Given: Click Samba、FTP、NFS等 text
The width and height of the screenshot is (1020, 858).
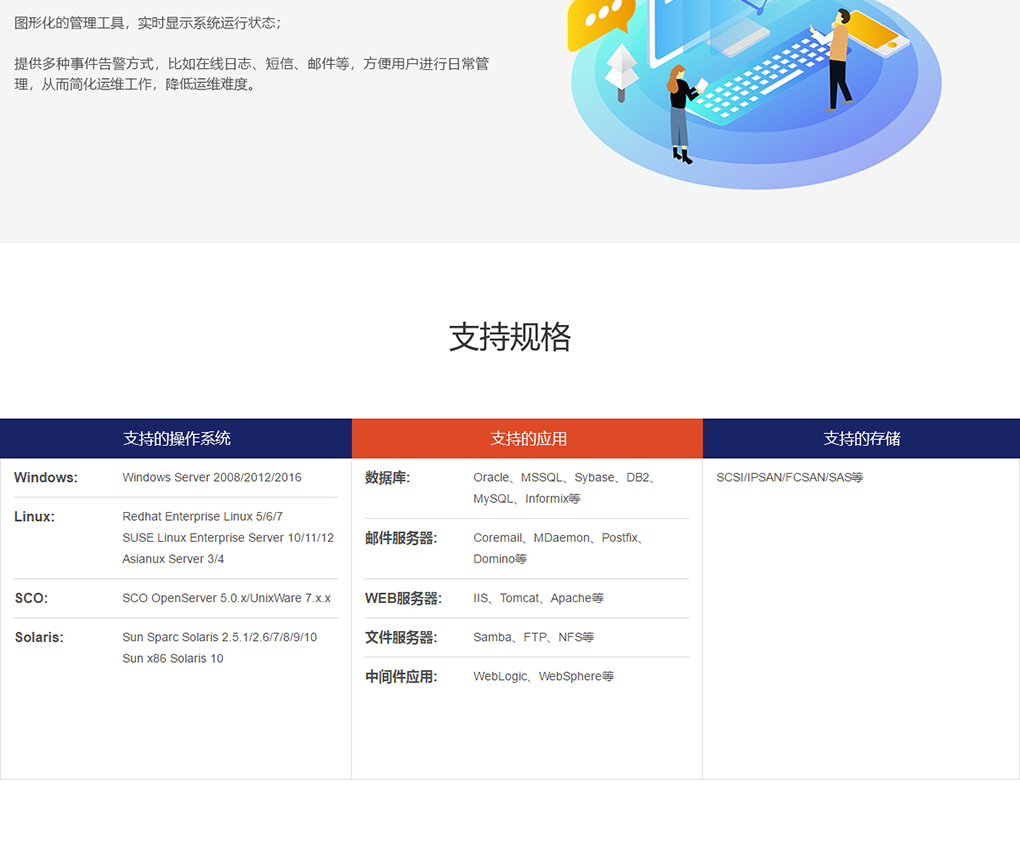Looking at the screenshot, I should click(533, 637).
